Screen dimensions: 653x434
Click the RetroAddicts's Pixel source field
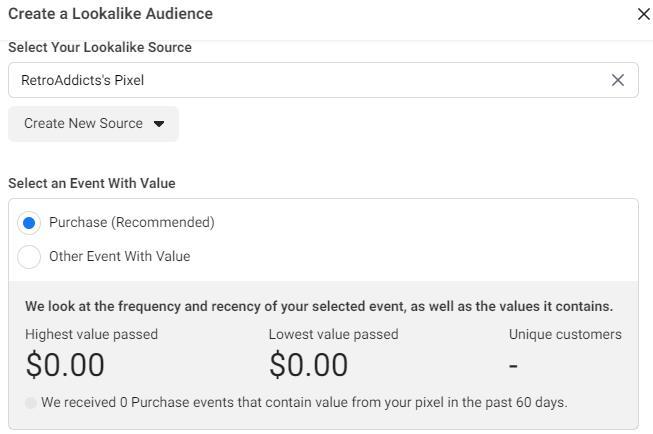(x=300, y=80)
